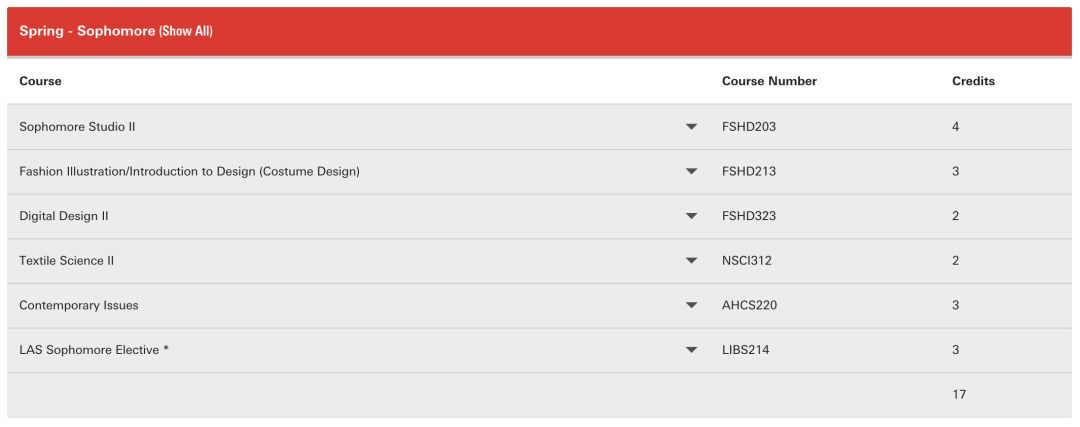Expand the LAS Sophomore Elective arrow

691,350
